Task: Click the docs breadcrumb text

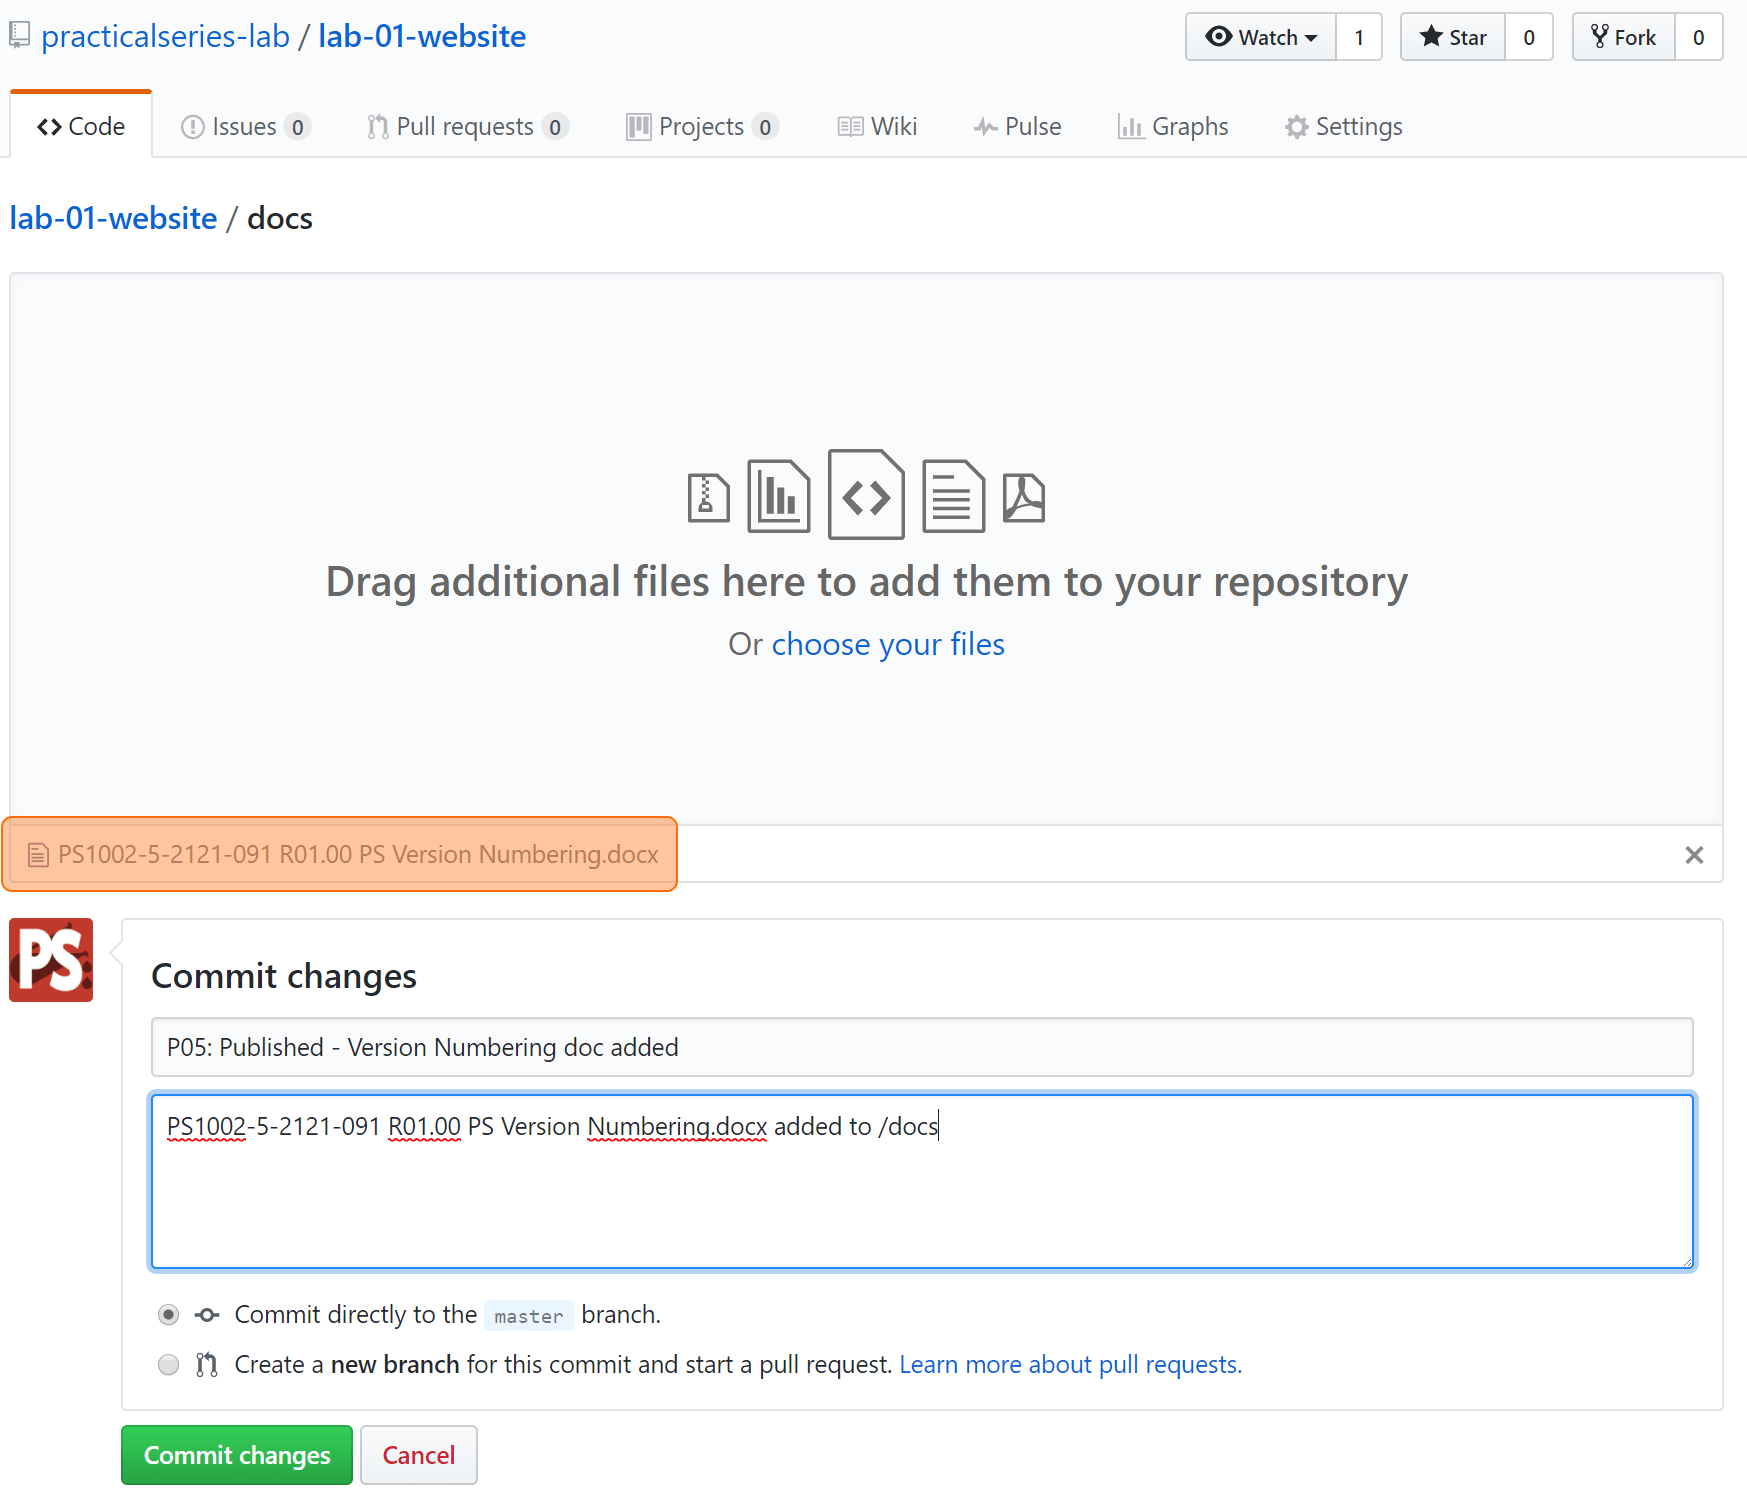Action: [x=280, y=218]
